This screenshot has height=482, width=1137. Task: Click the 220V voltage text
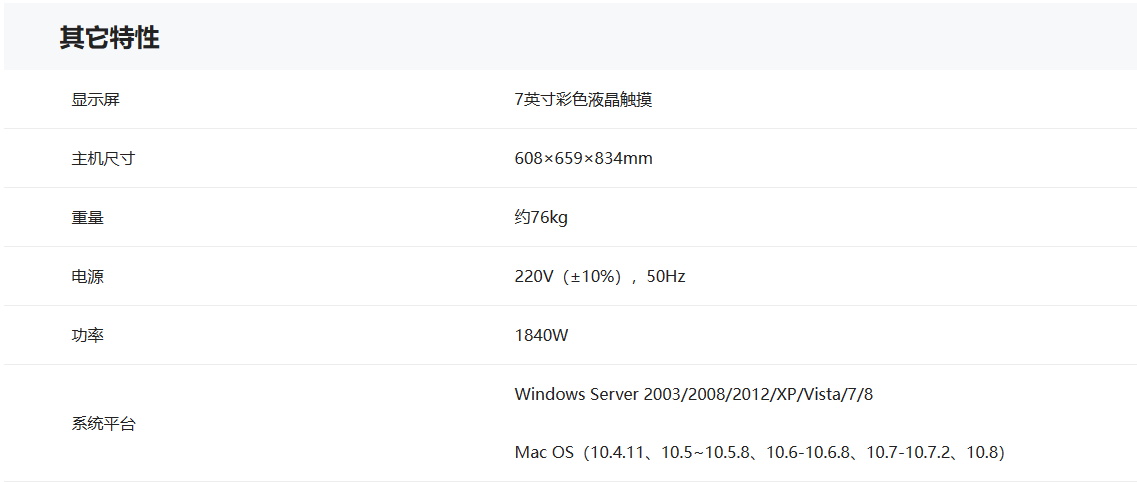coord(534,277)
